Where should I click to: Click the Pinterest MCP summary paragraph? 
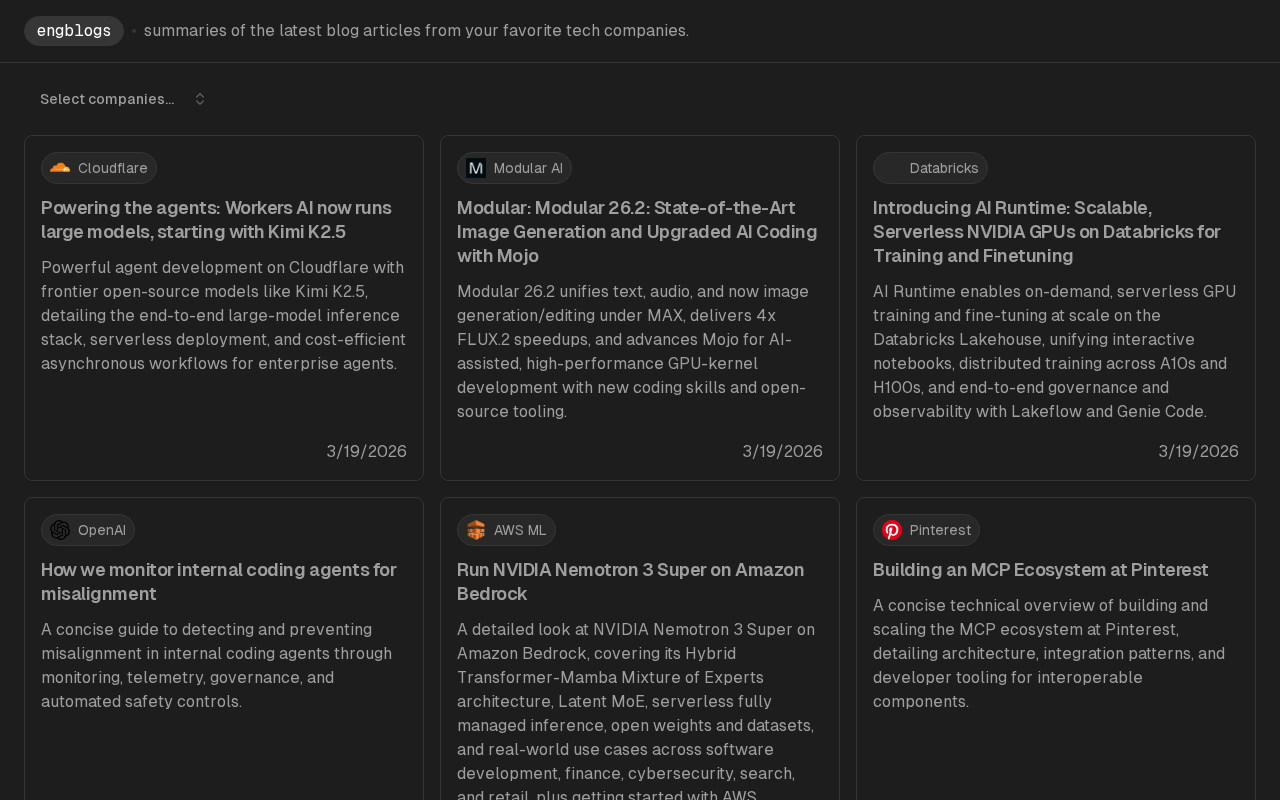[1048, 654]
